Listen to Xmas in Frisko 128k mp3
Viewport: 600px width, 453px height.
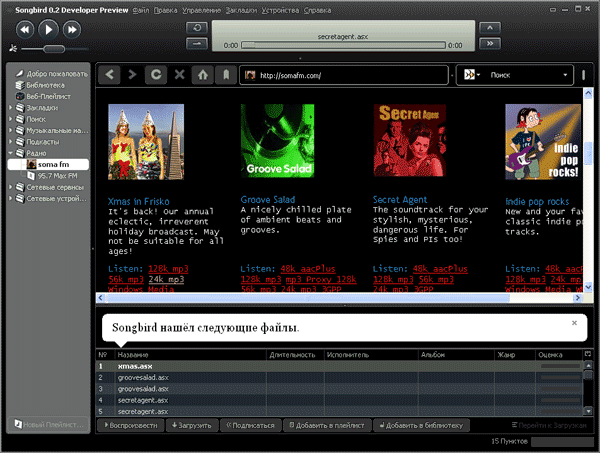point(168,269)
